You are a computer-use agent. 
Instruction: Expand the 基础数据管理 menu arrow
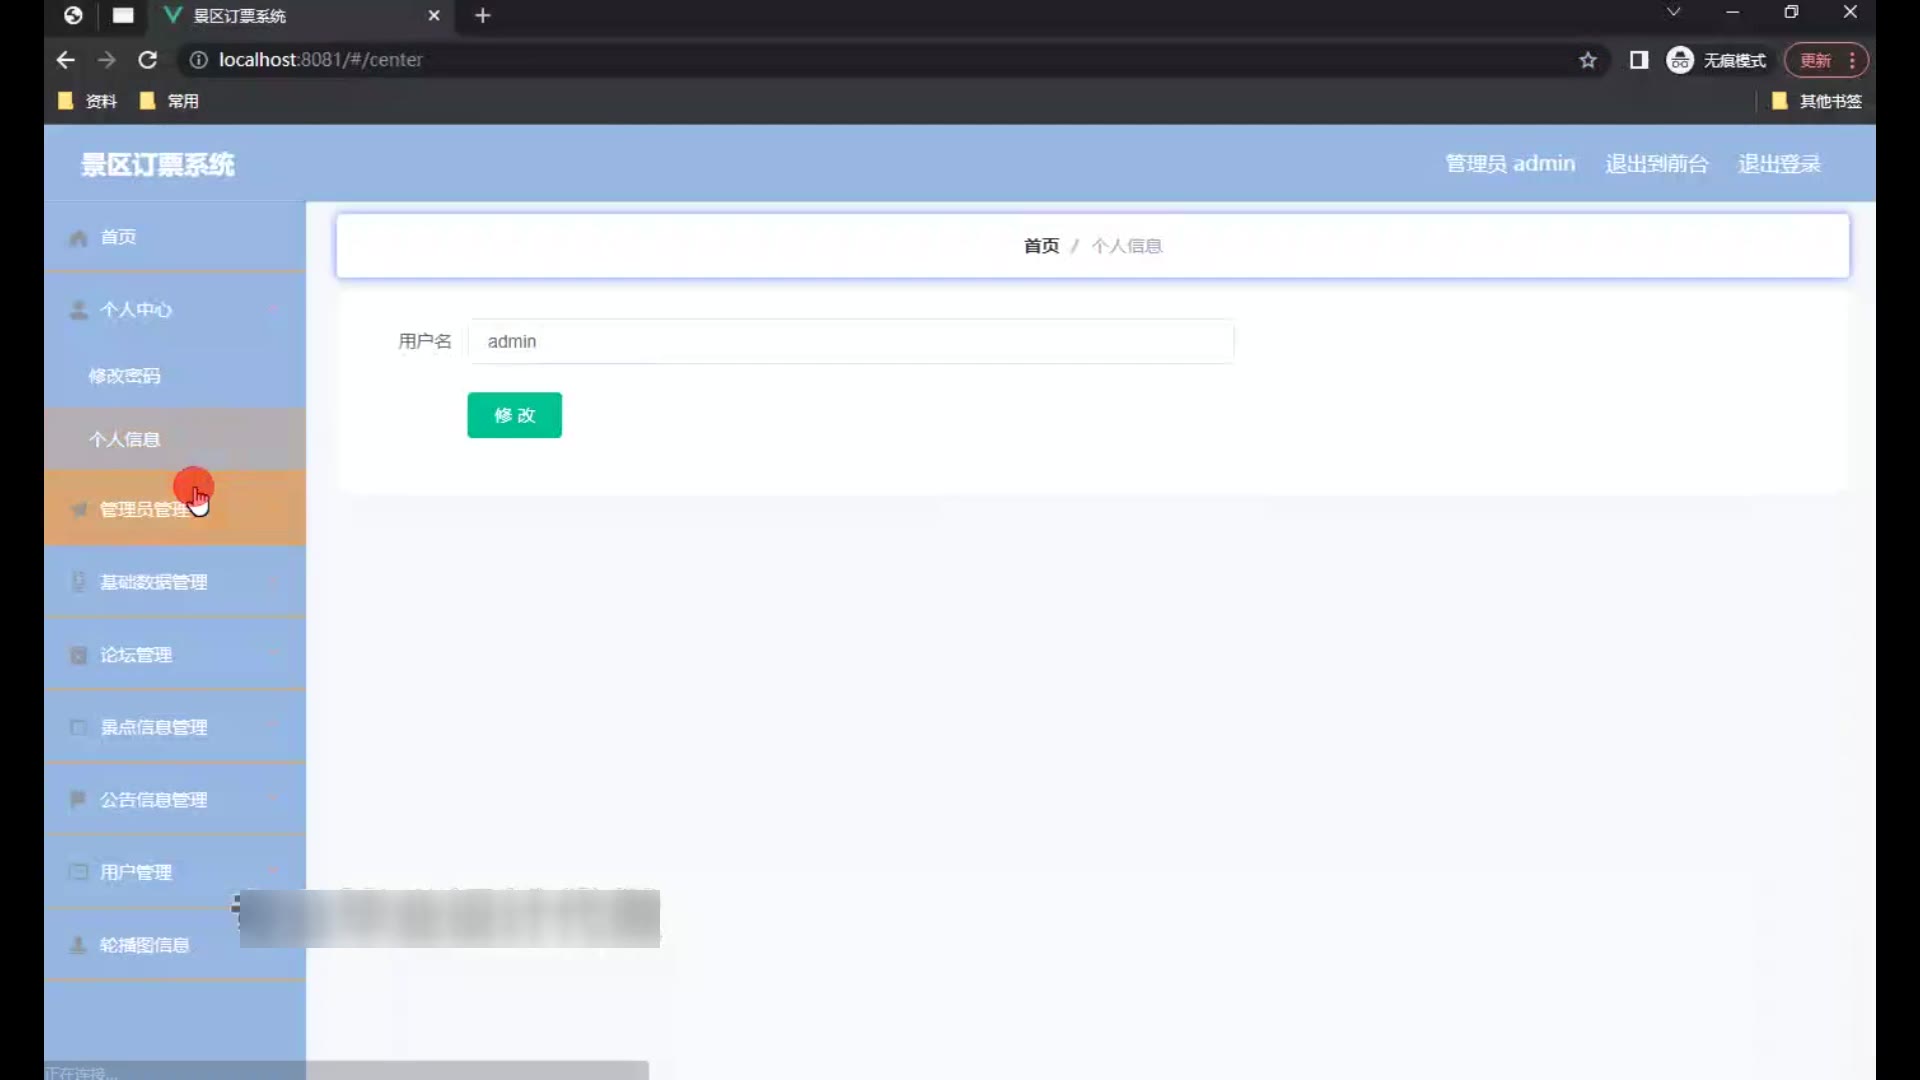point(273,582)
